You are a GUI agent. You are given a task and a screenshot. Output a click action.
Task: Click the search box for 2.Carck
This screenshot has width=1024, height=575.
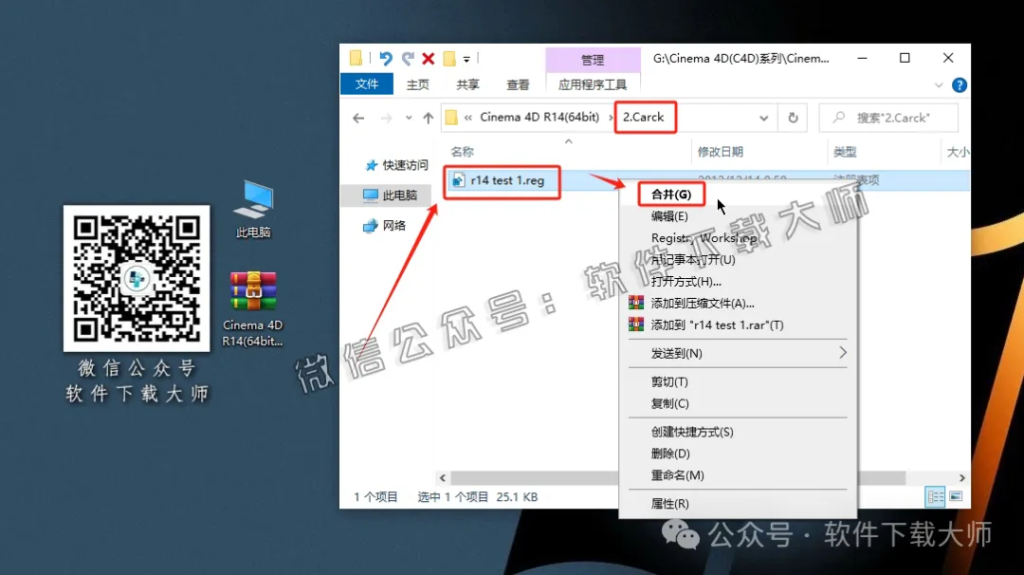888,118
